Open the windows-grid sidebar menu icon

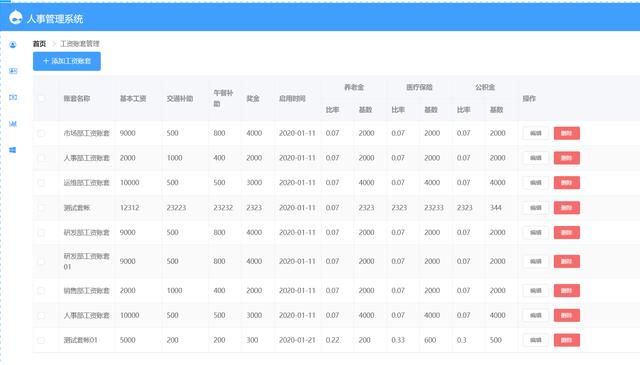(13, 150)
